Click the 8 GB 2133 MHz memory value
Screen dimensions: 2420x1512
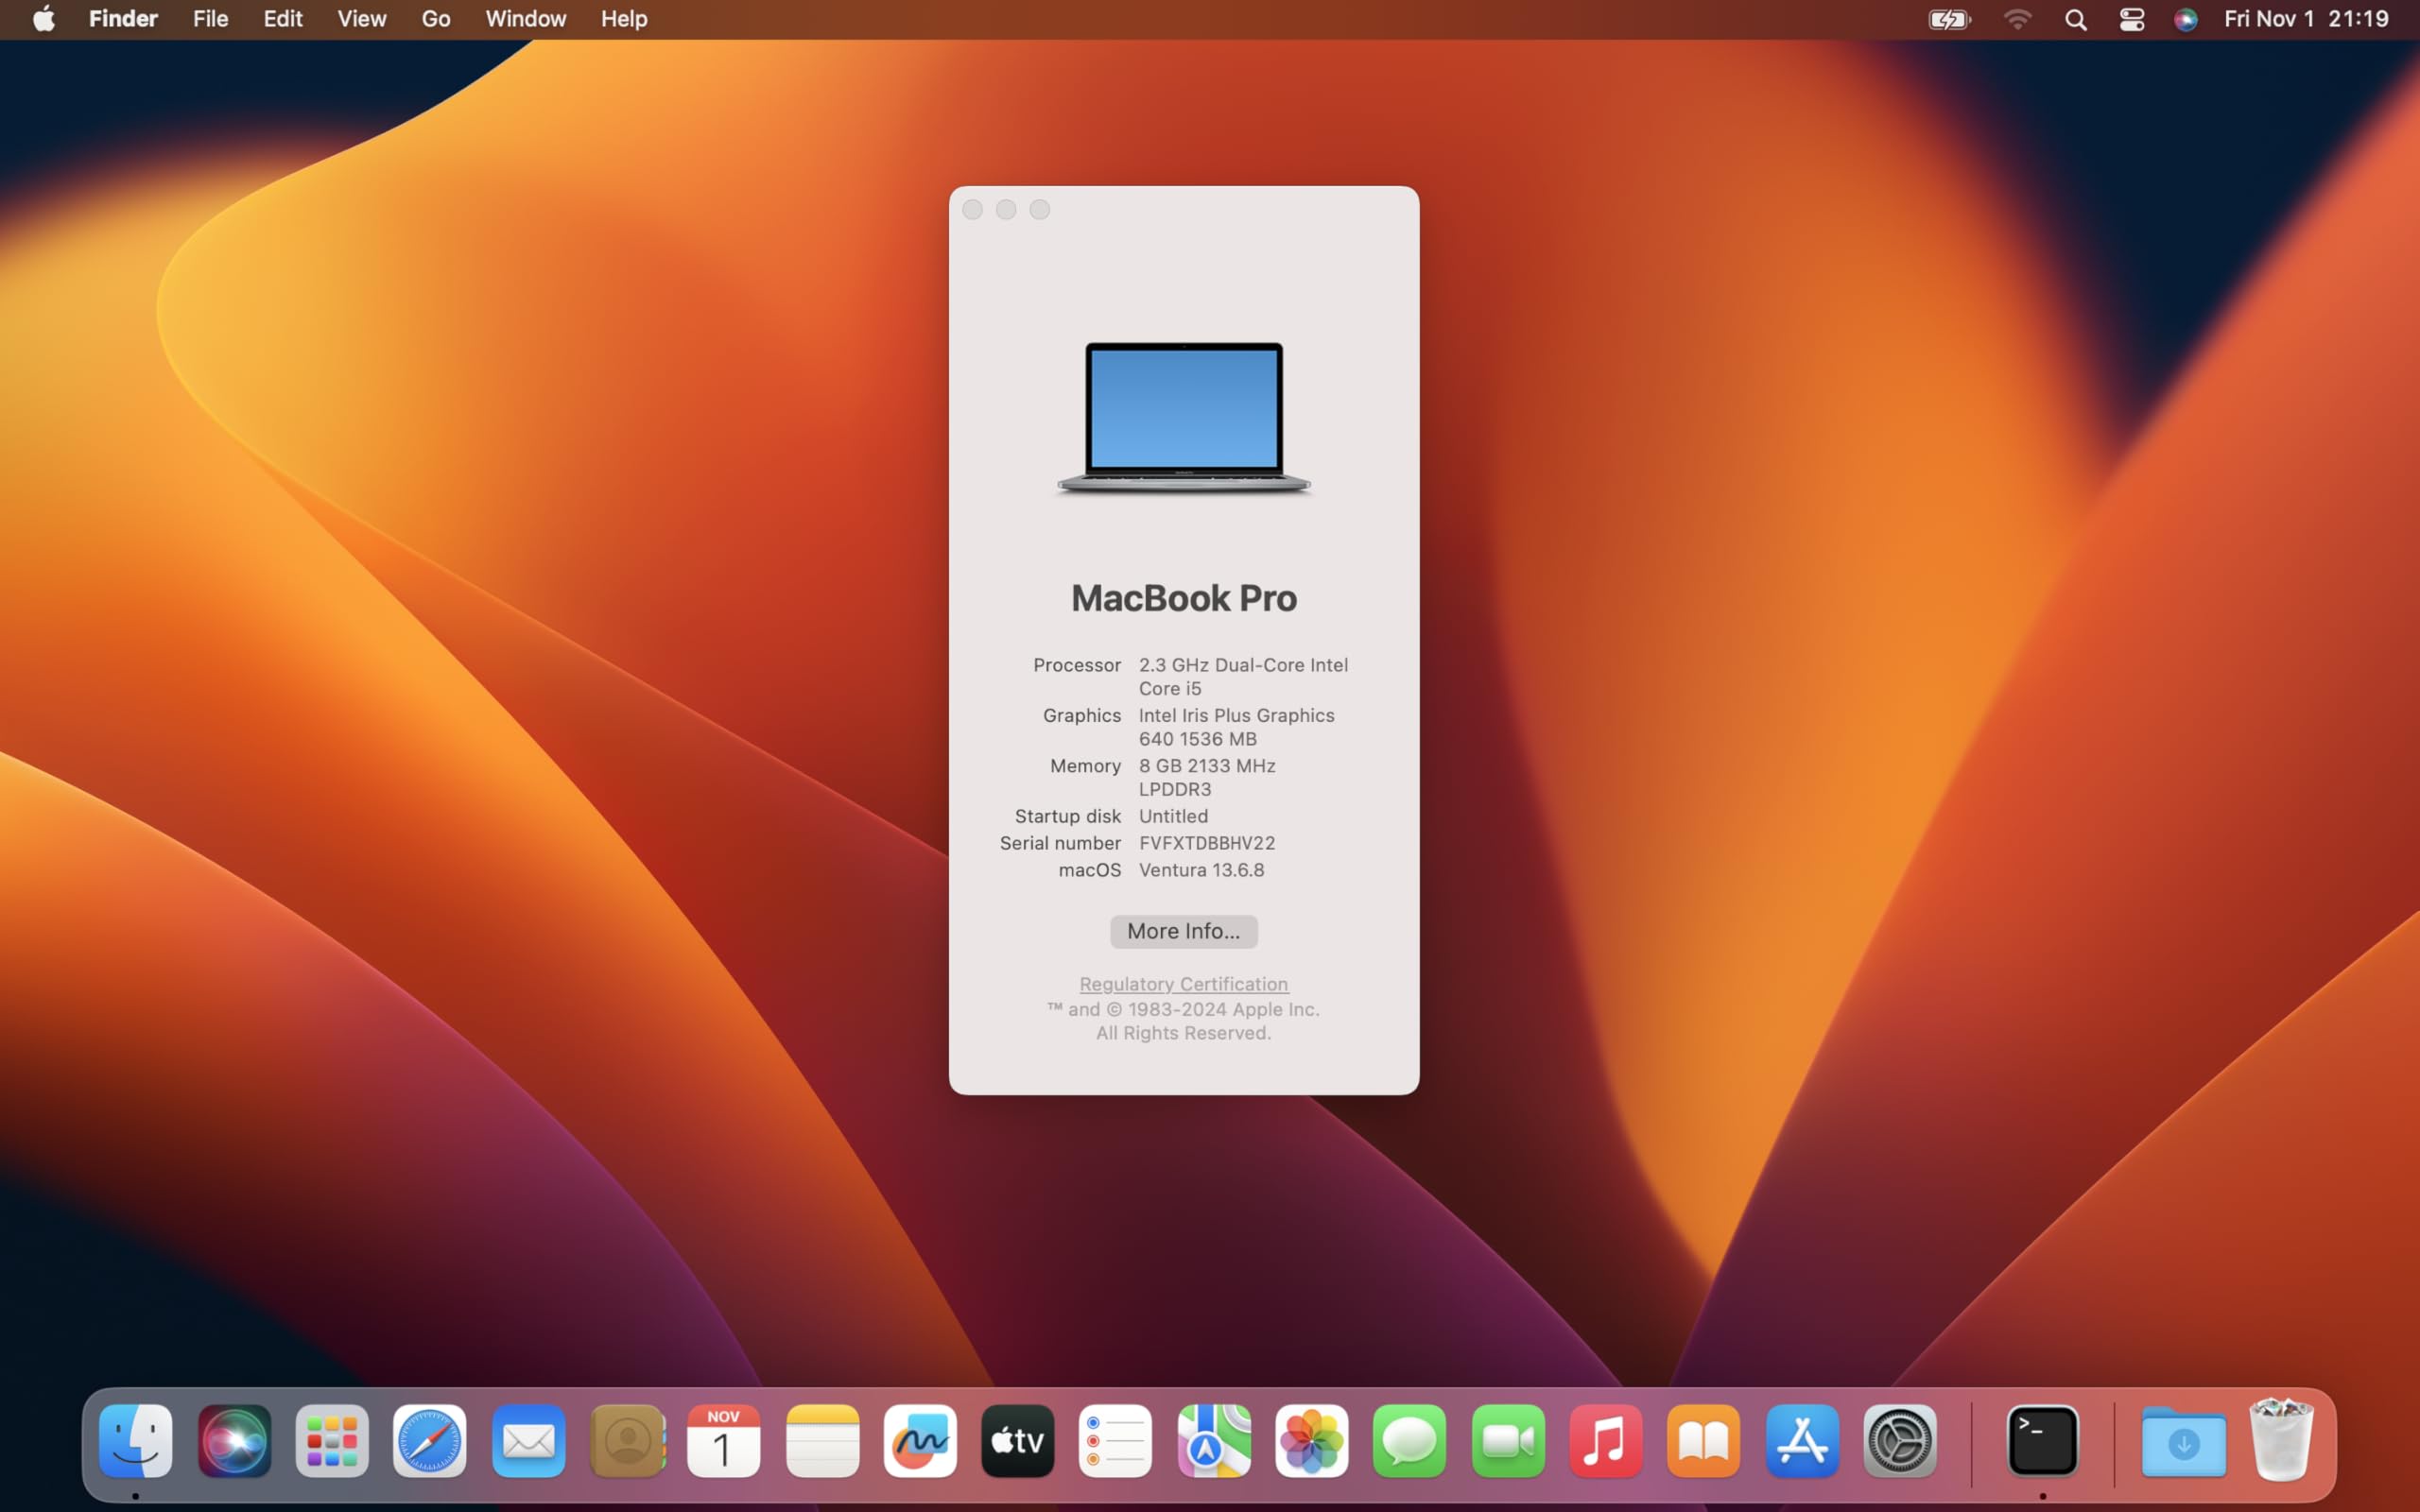1207,777
